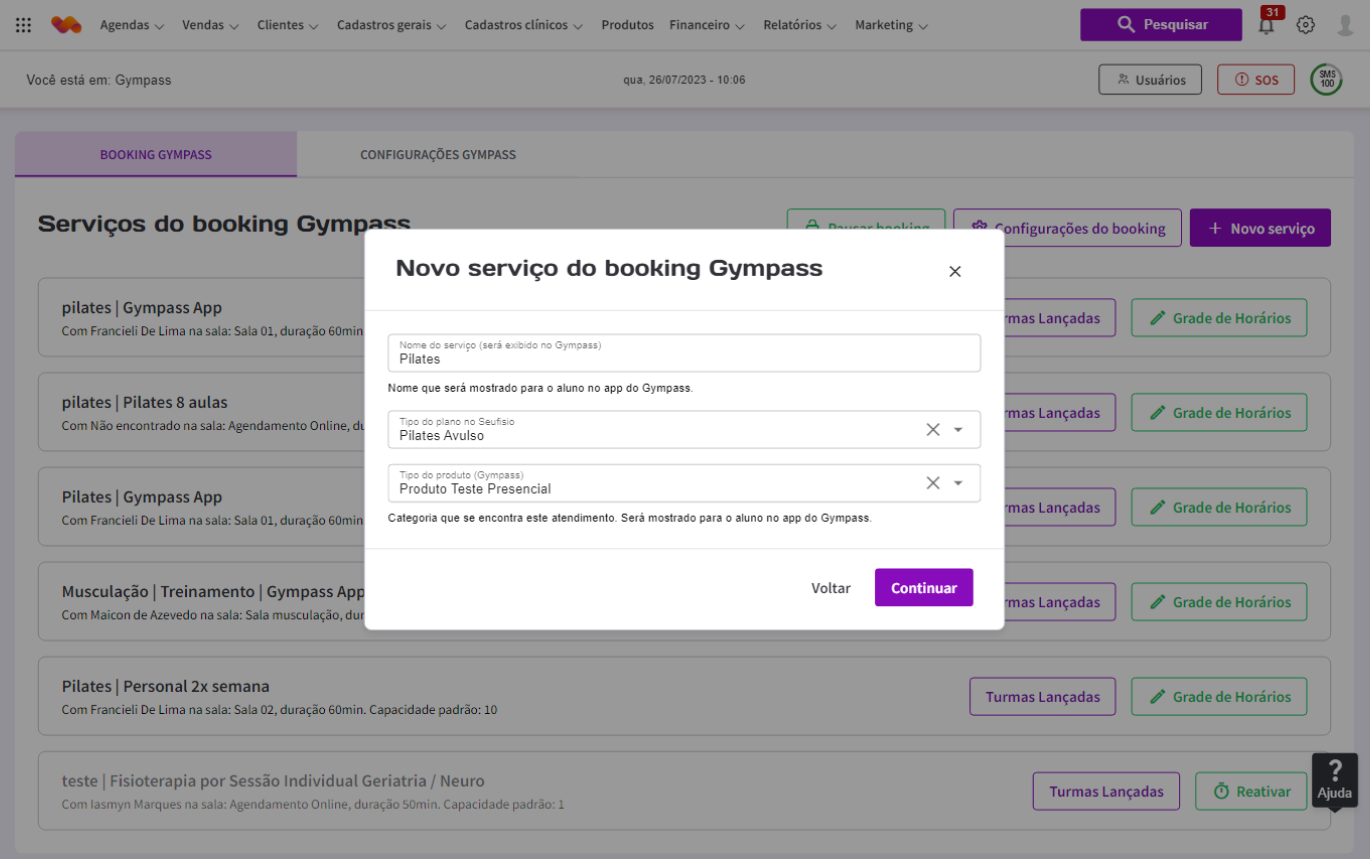
Task: Open Grade de Horários for Pilates 8 aulas
Action: coord(1219,412)
